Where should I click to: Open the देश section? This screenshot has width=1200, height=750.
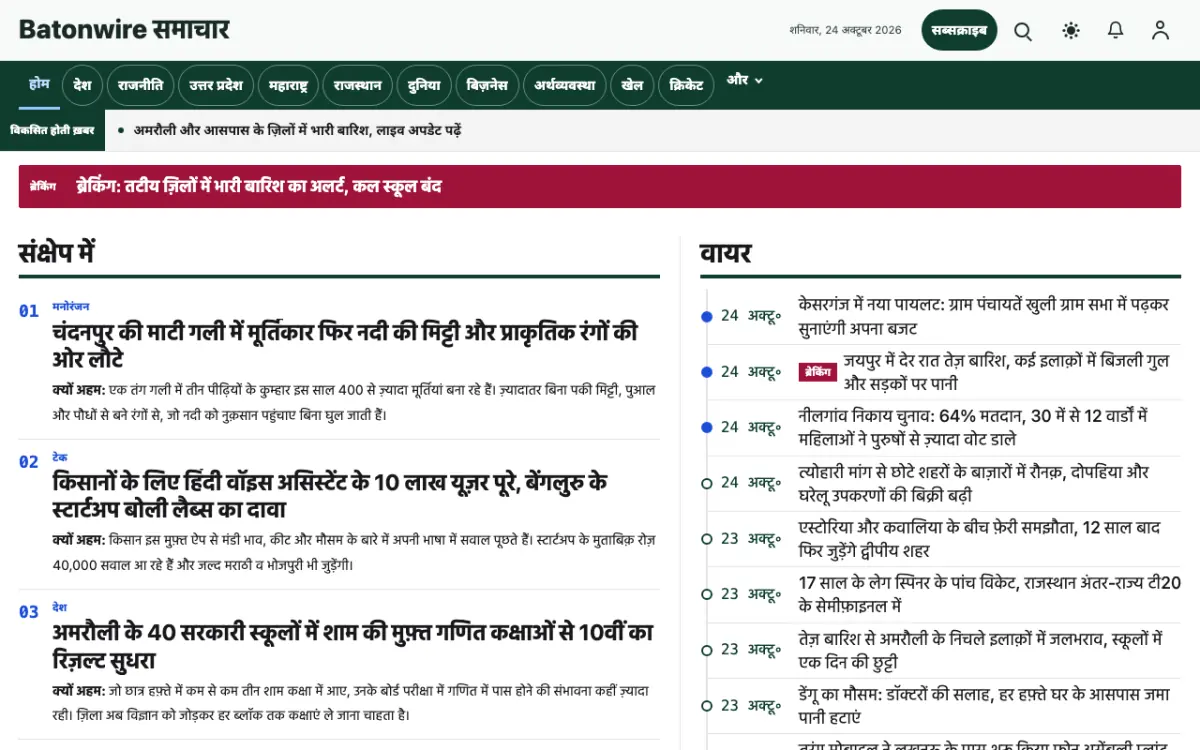click(x=82, y=85)
